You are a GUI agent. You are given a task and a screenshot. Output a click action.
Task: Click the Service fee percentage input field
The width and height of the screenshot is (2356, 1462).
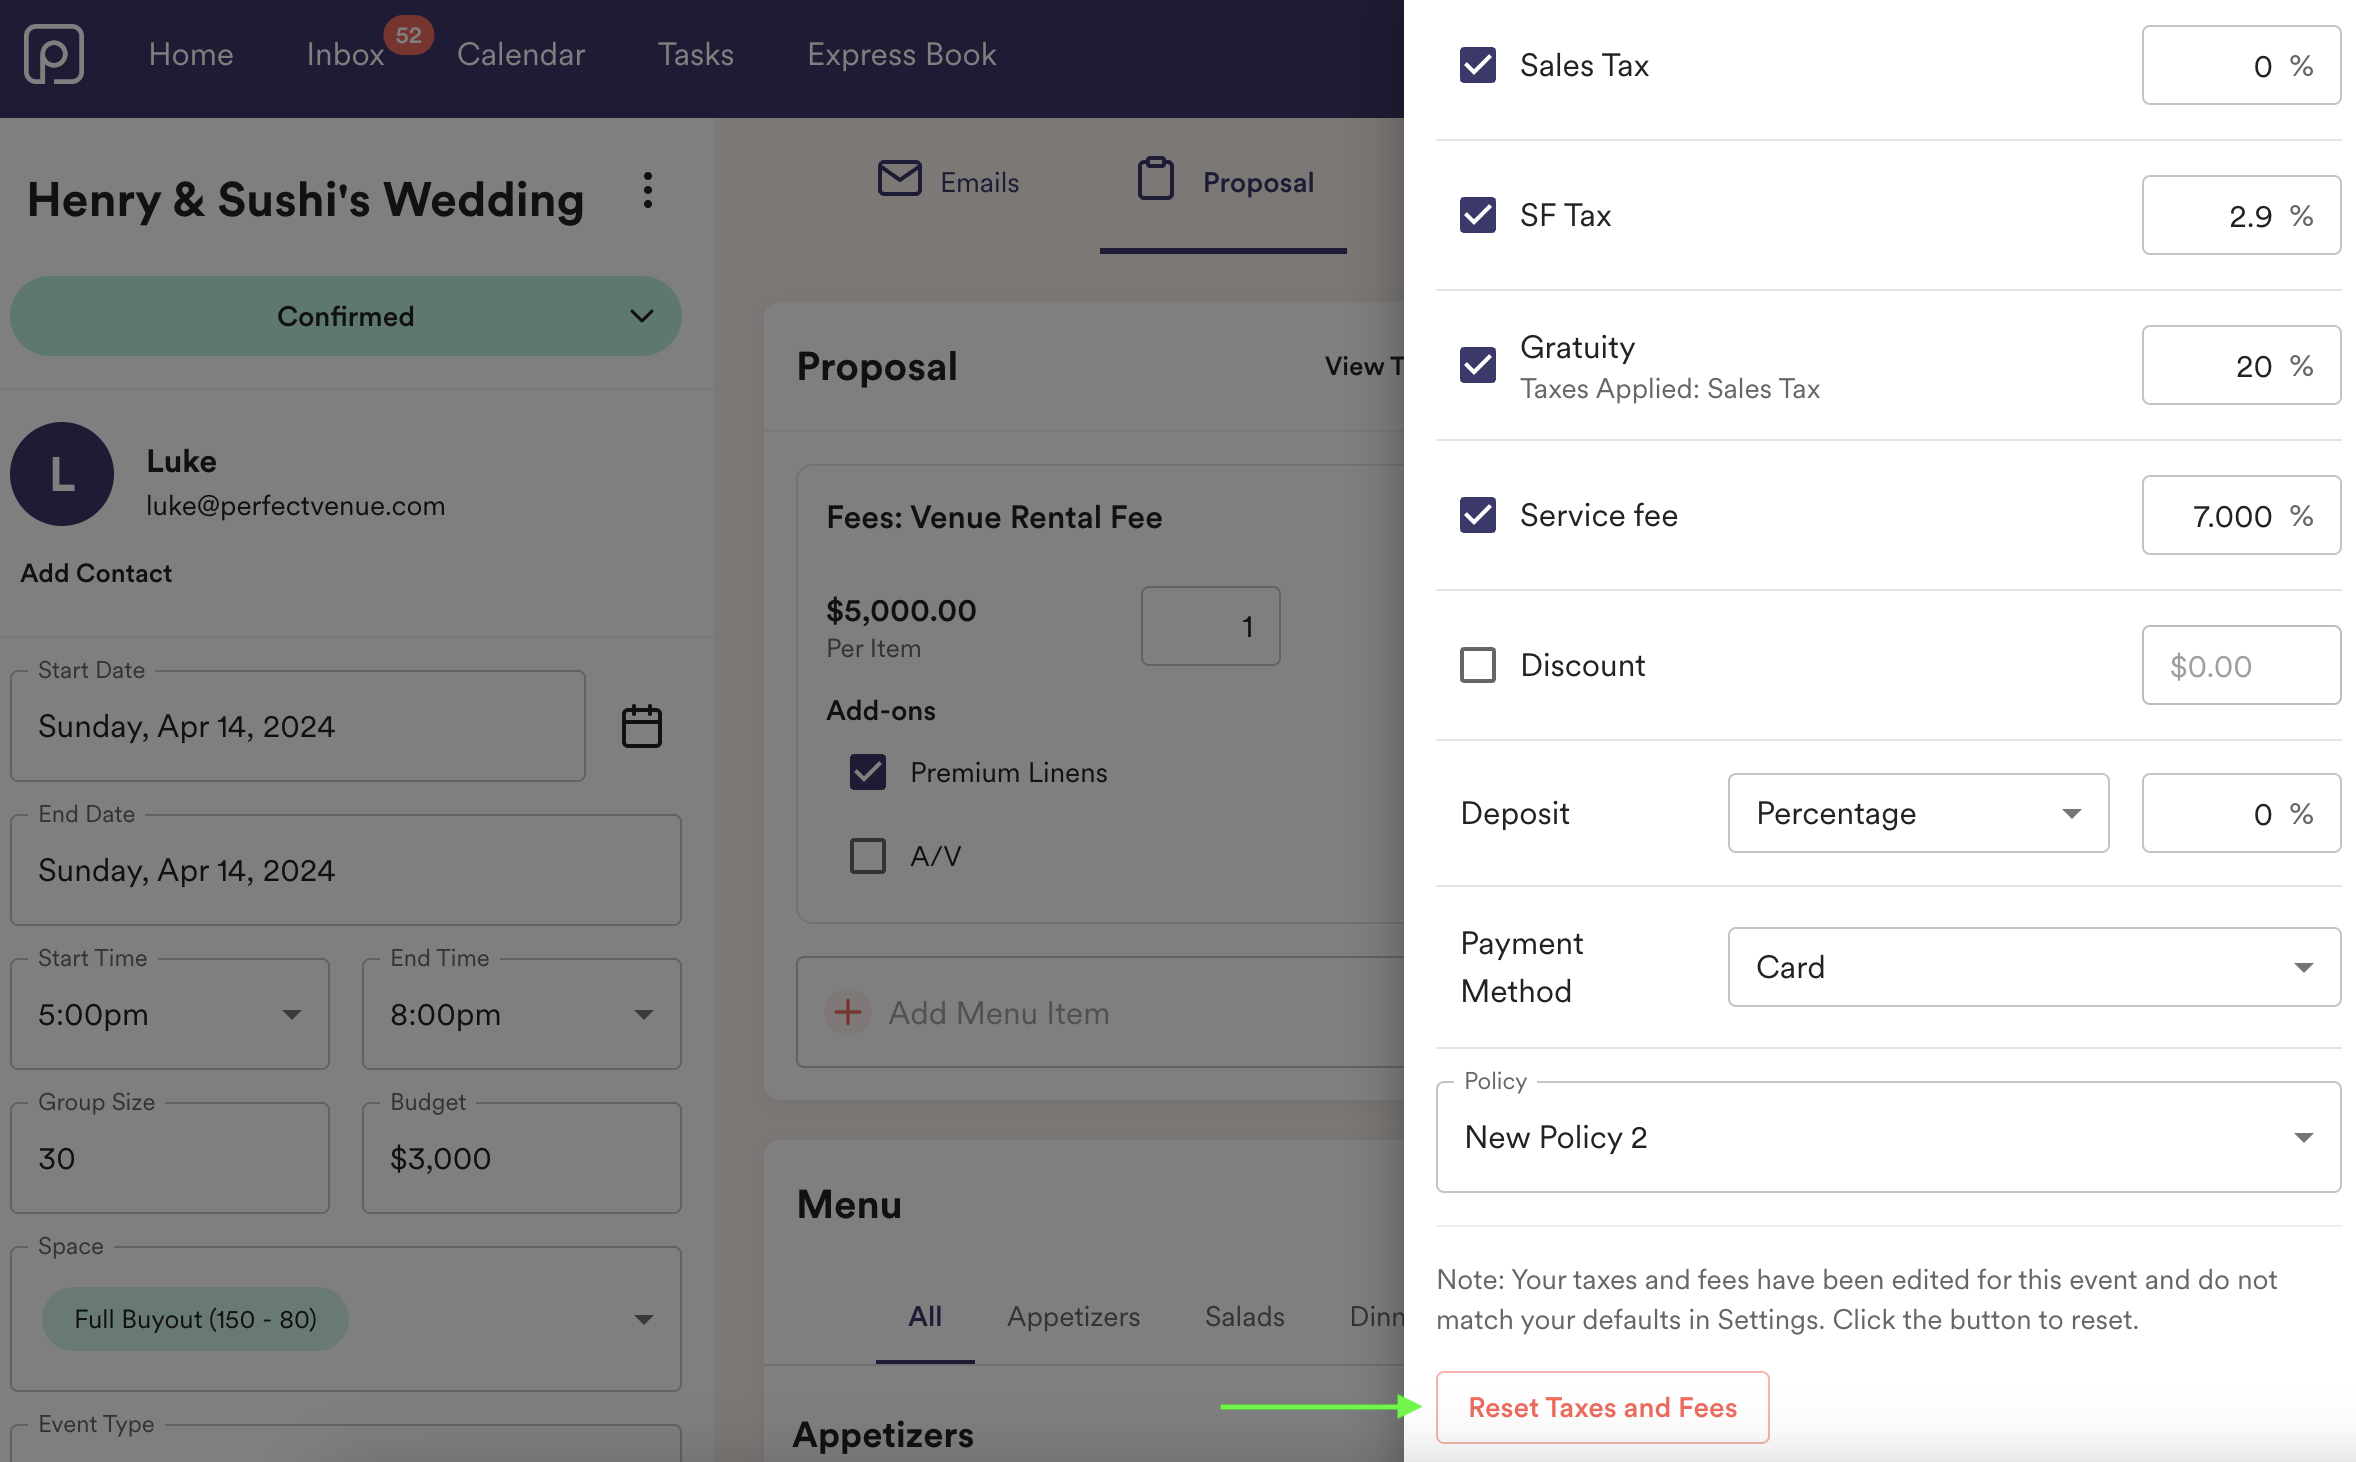pos(2216,514)
